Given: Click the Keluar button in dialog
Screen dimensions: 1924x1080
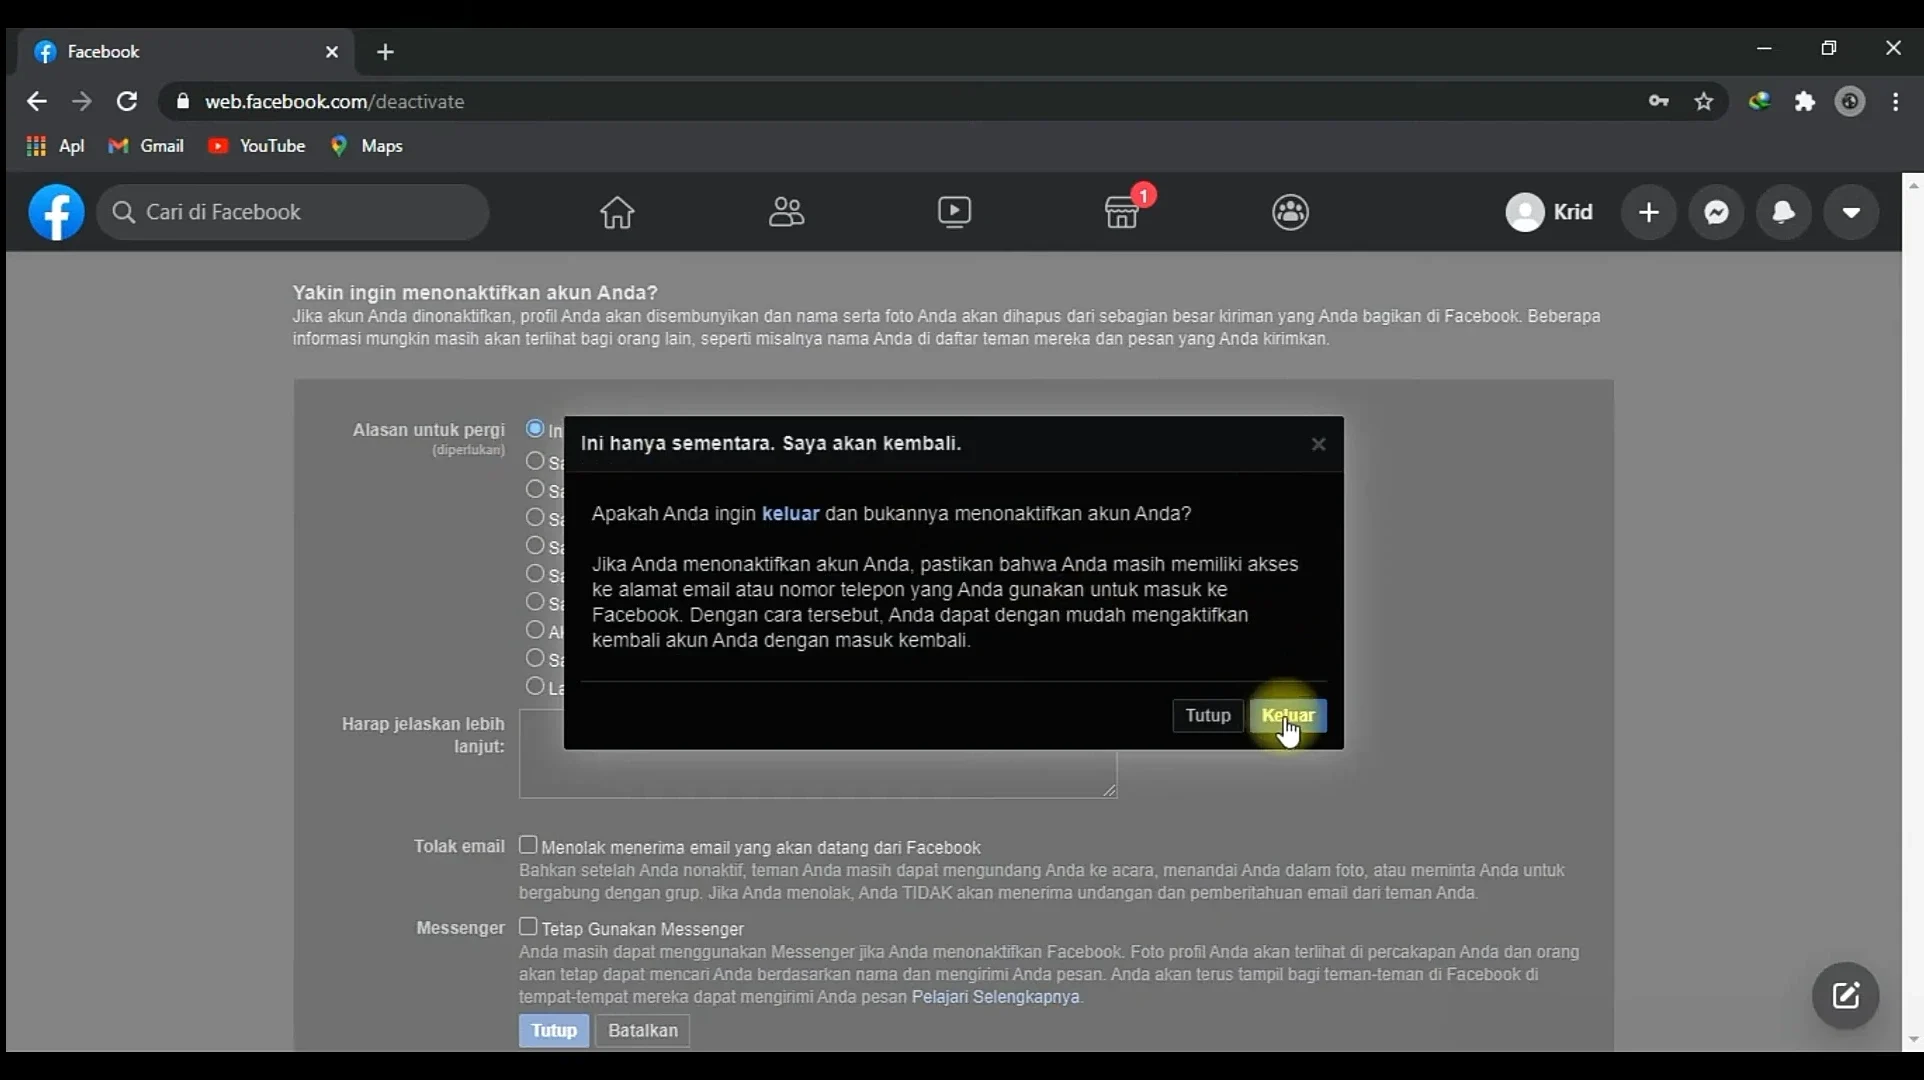Looking at the screenshot, I should click(1288, 716).
